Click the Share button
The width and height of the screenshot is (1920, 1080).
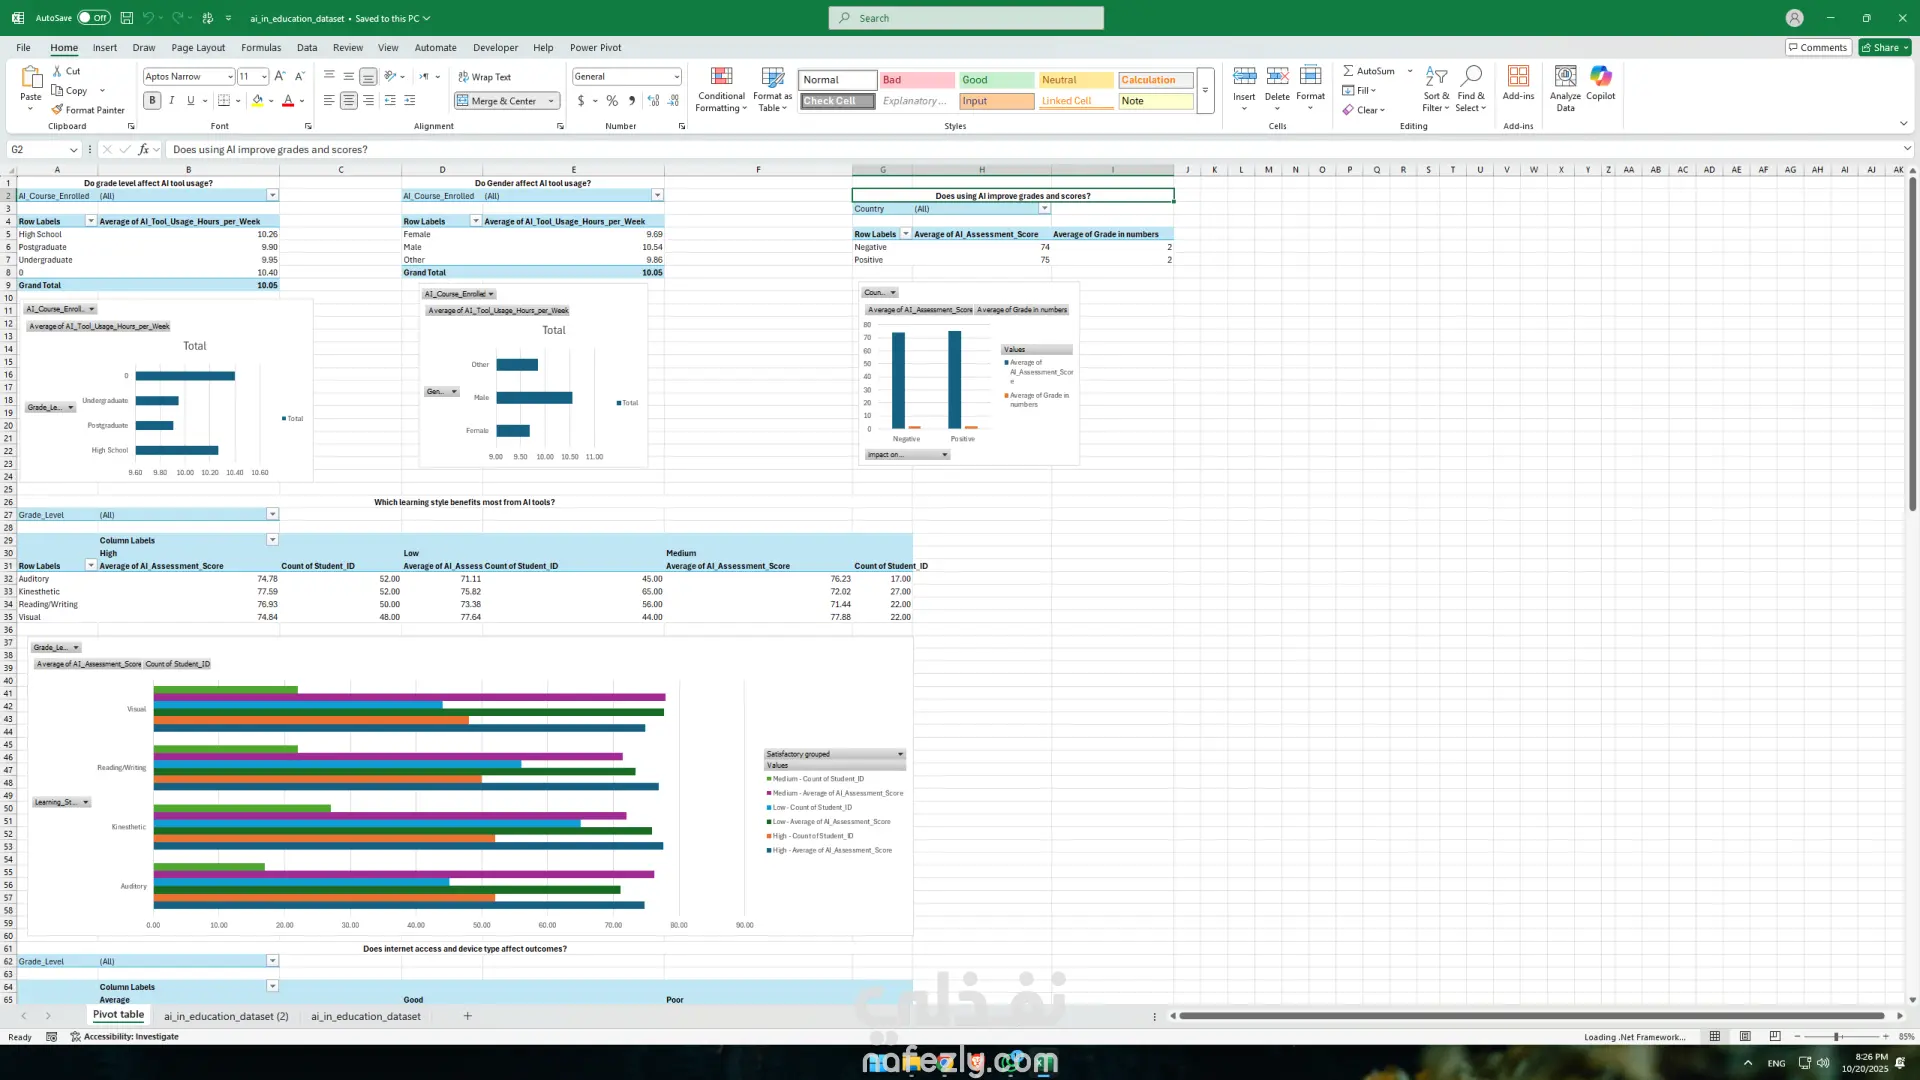1884,47
